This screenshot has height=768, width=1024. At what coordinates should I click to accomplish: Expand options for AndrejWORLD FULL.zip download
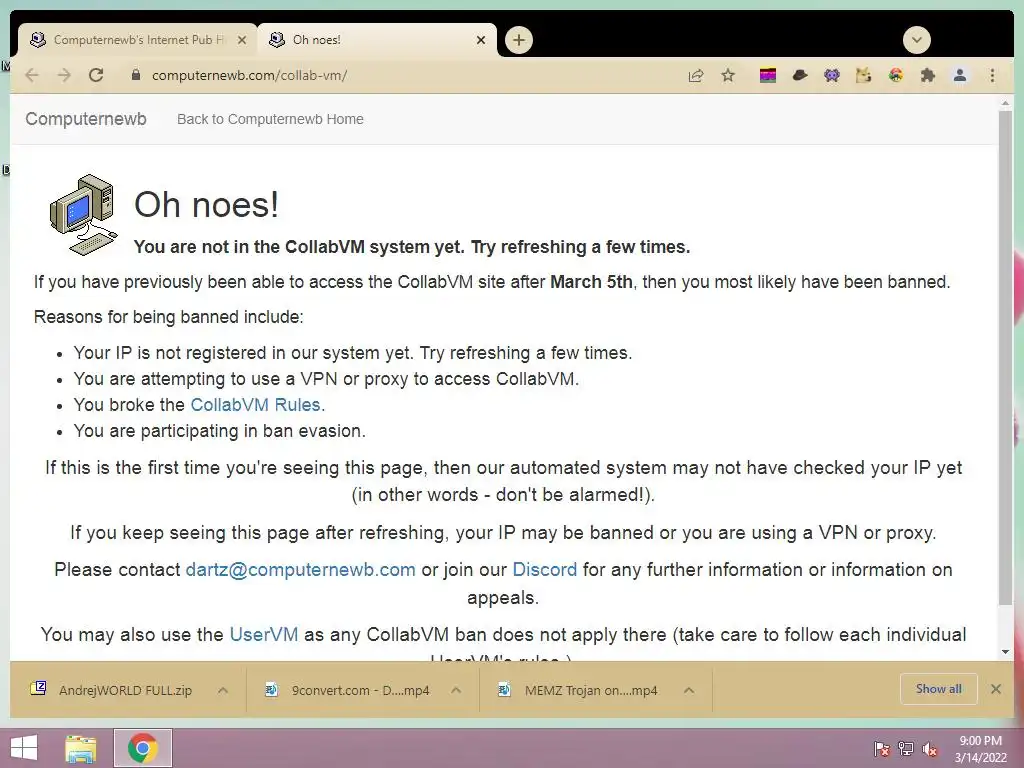tap(223, 690)
